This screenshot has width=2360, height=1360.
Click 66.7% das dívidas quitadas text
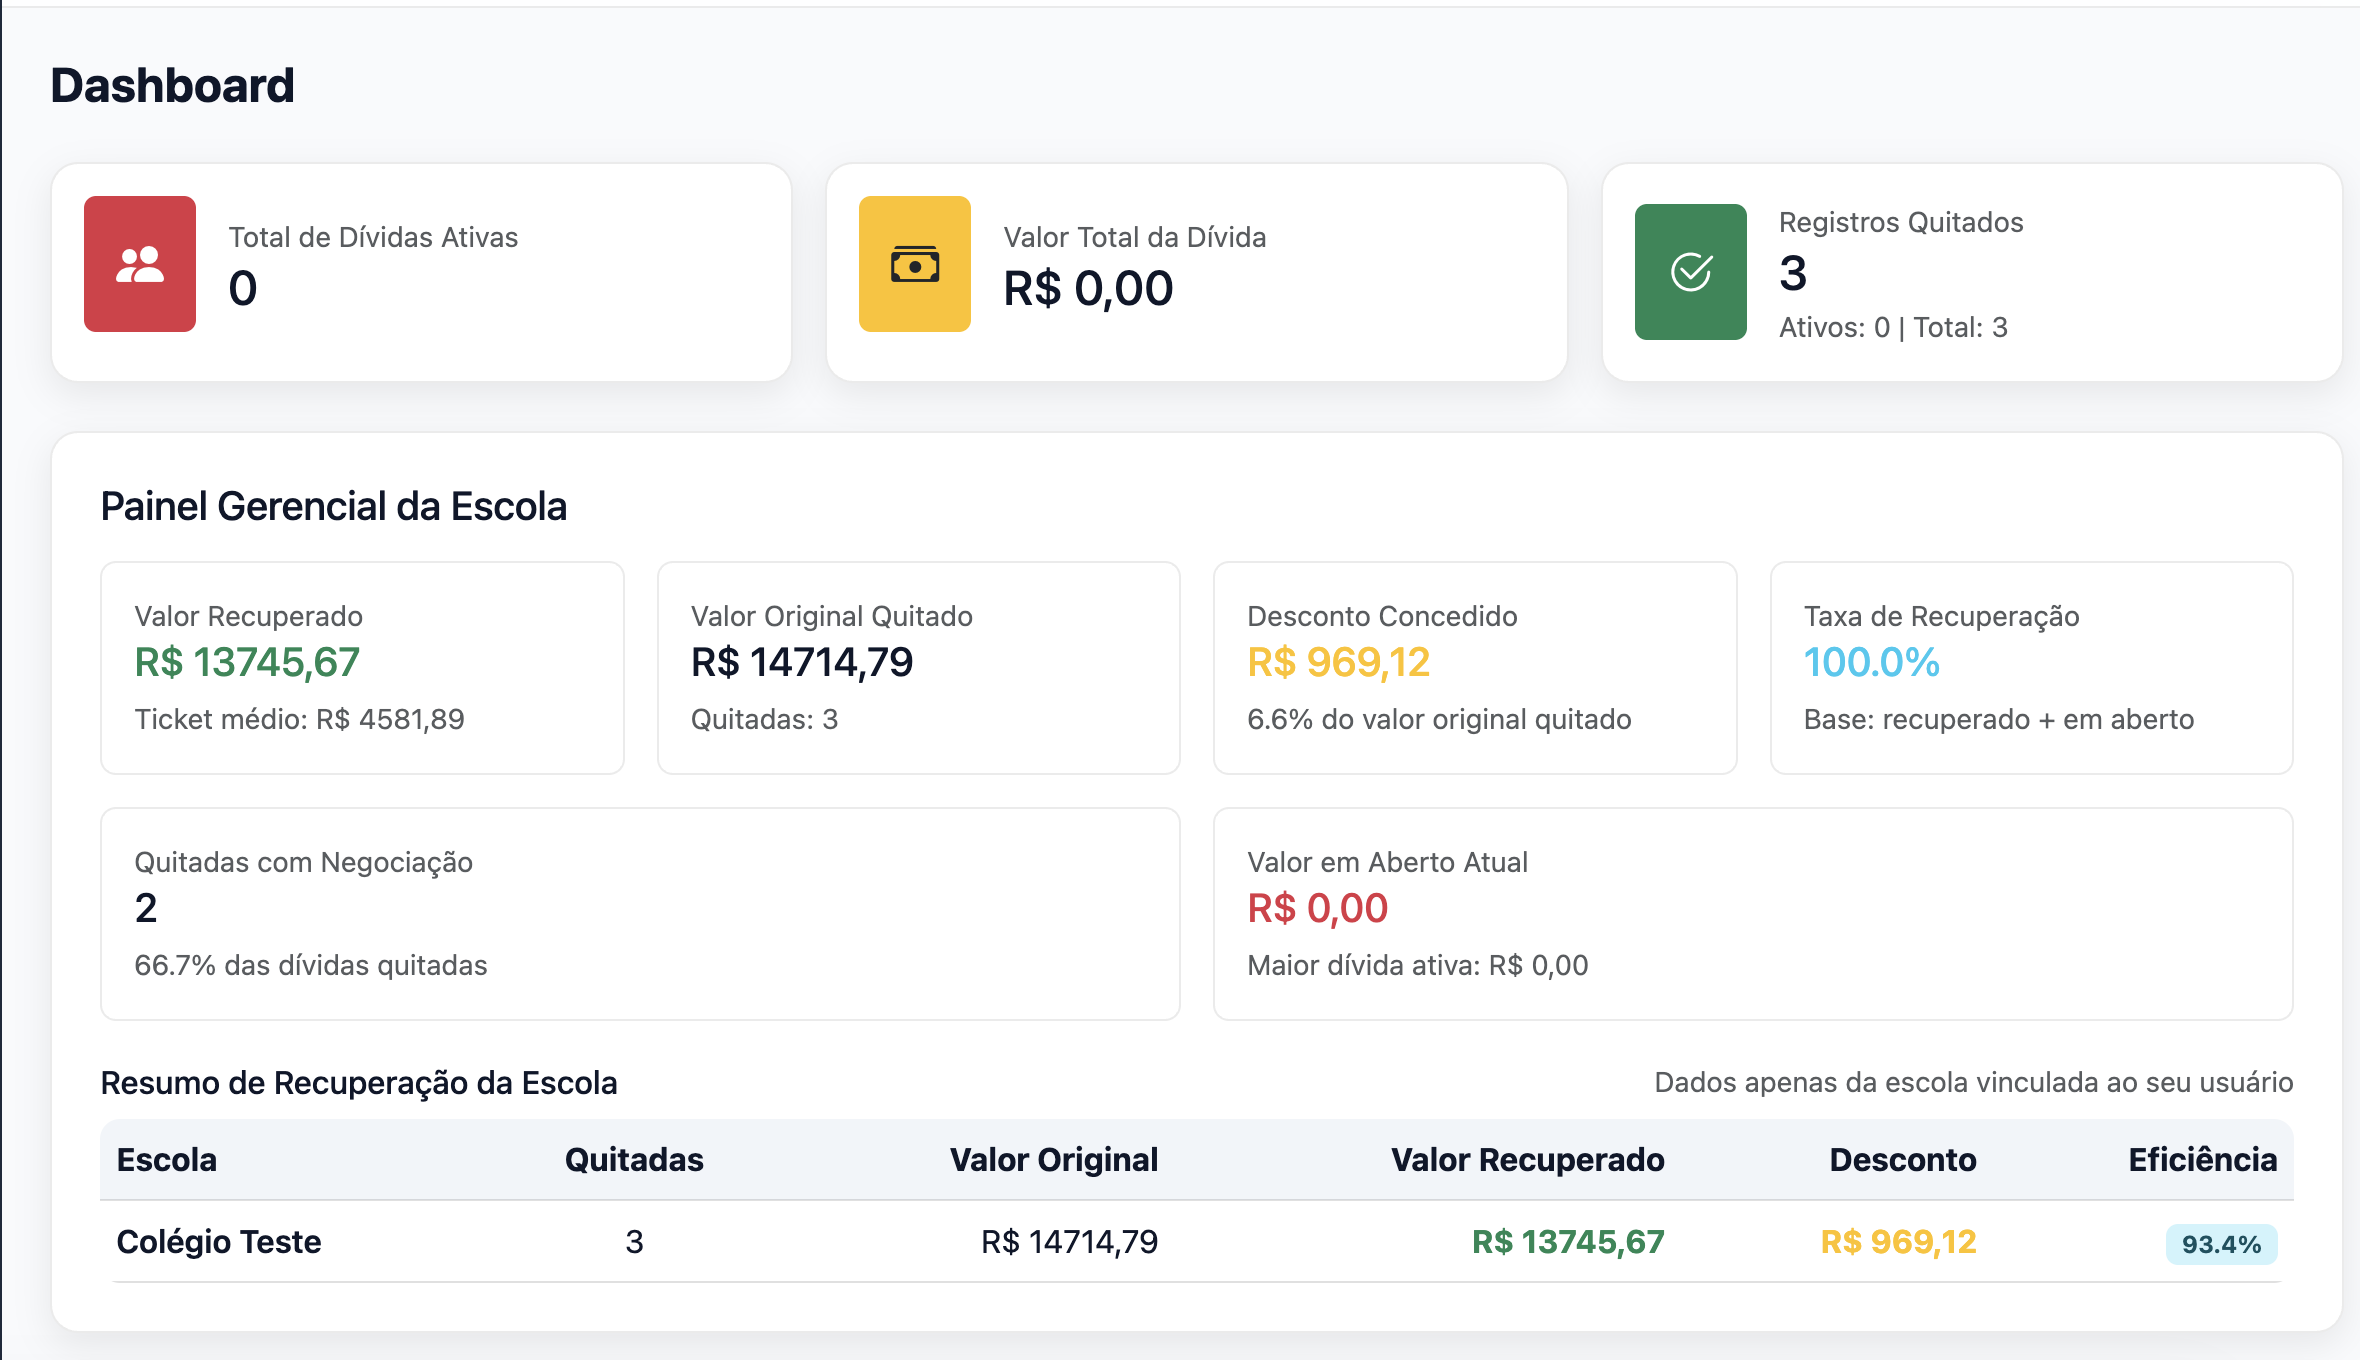coord(311,965)
